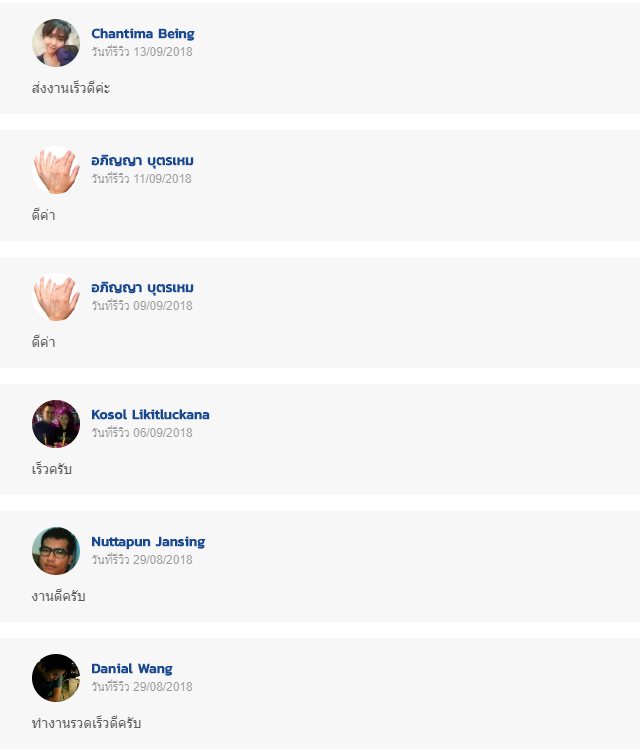Viewport: 643px width, 752px height.
Task: Open the Danial Wang name link
Action: click(x=132, y=669)
